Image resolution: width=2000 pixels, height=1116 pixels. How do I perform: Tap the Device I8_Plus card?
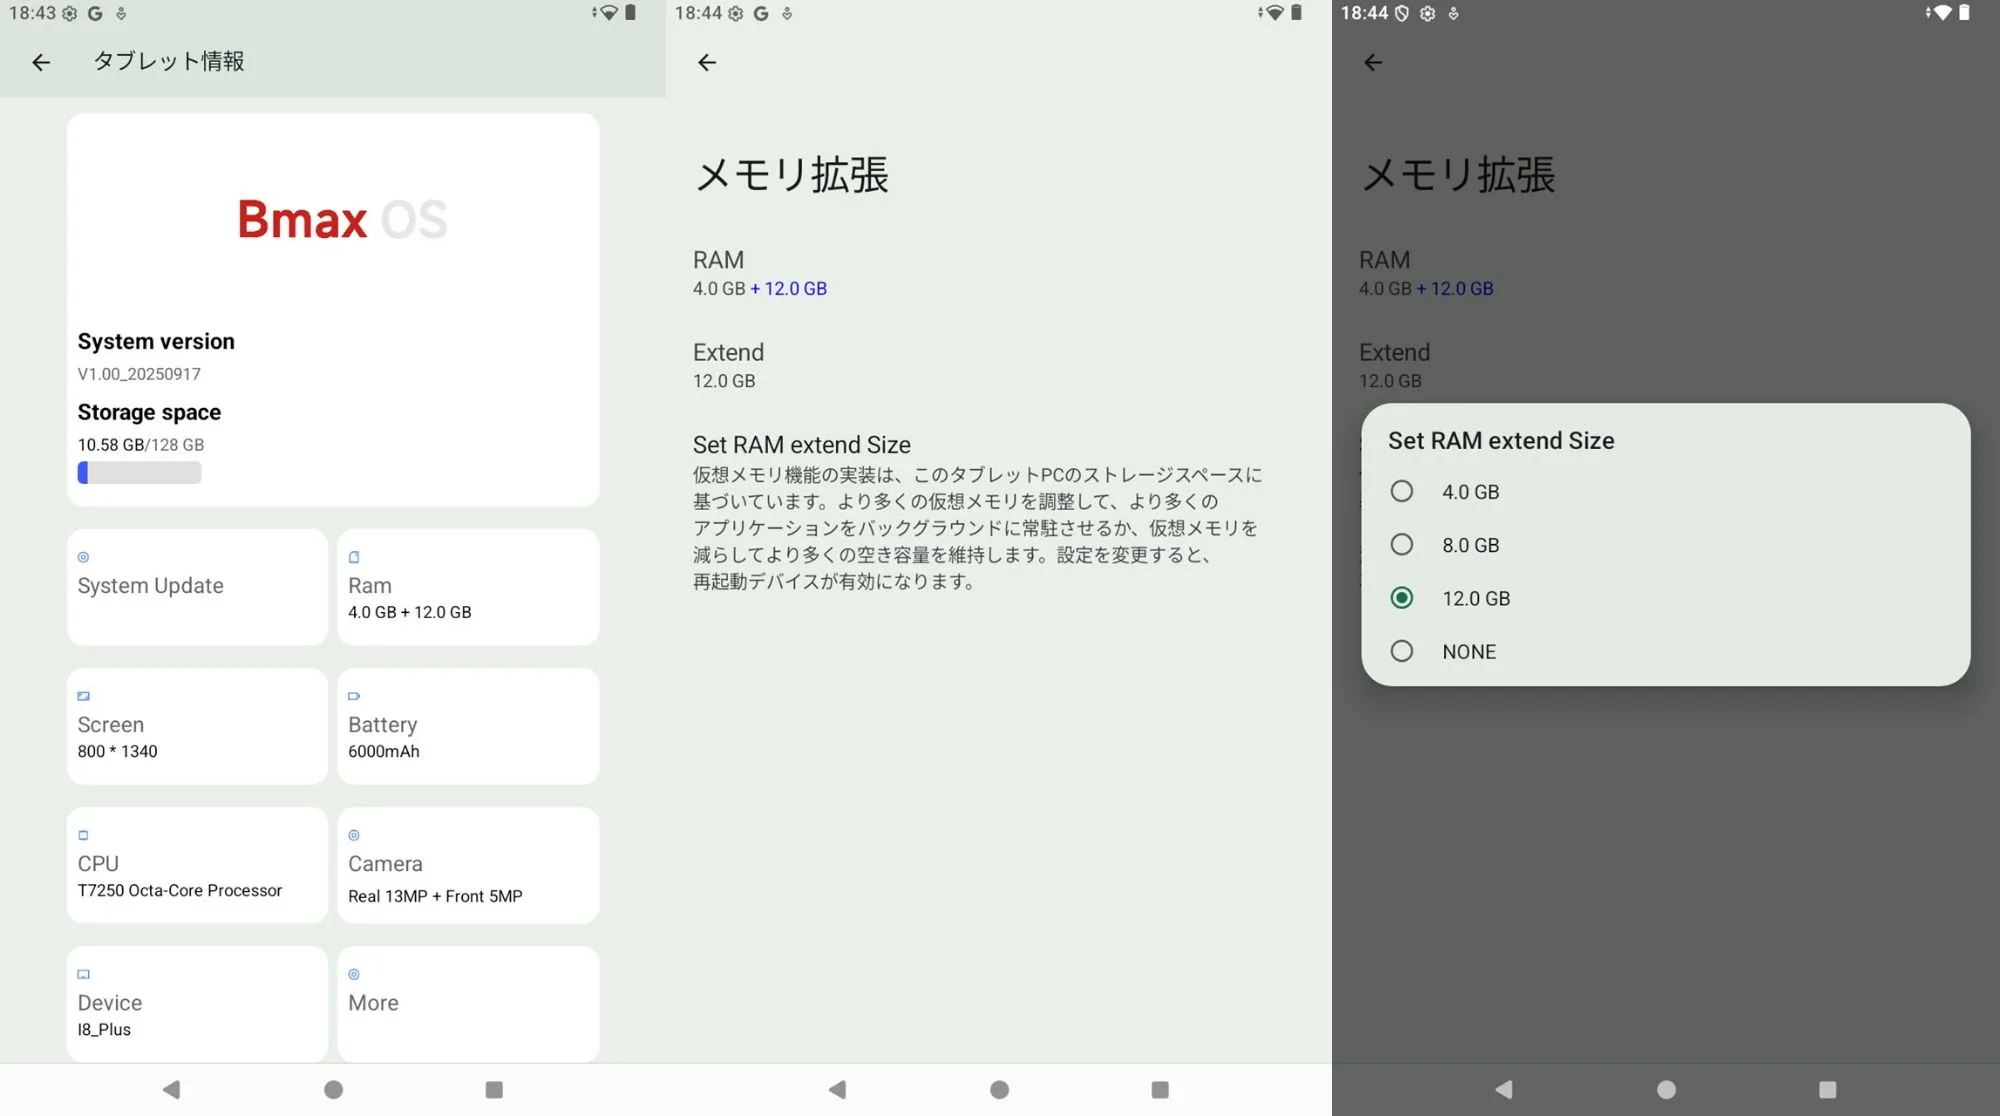click(x=197, y=1003)
